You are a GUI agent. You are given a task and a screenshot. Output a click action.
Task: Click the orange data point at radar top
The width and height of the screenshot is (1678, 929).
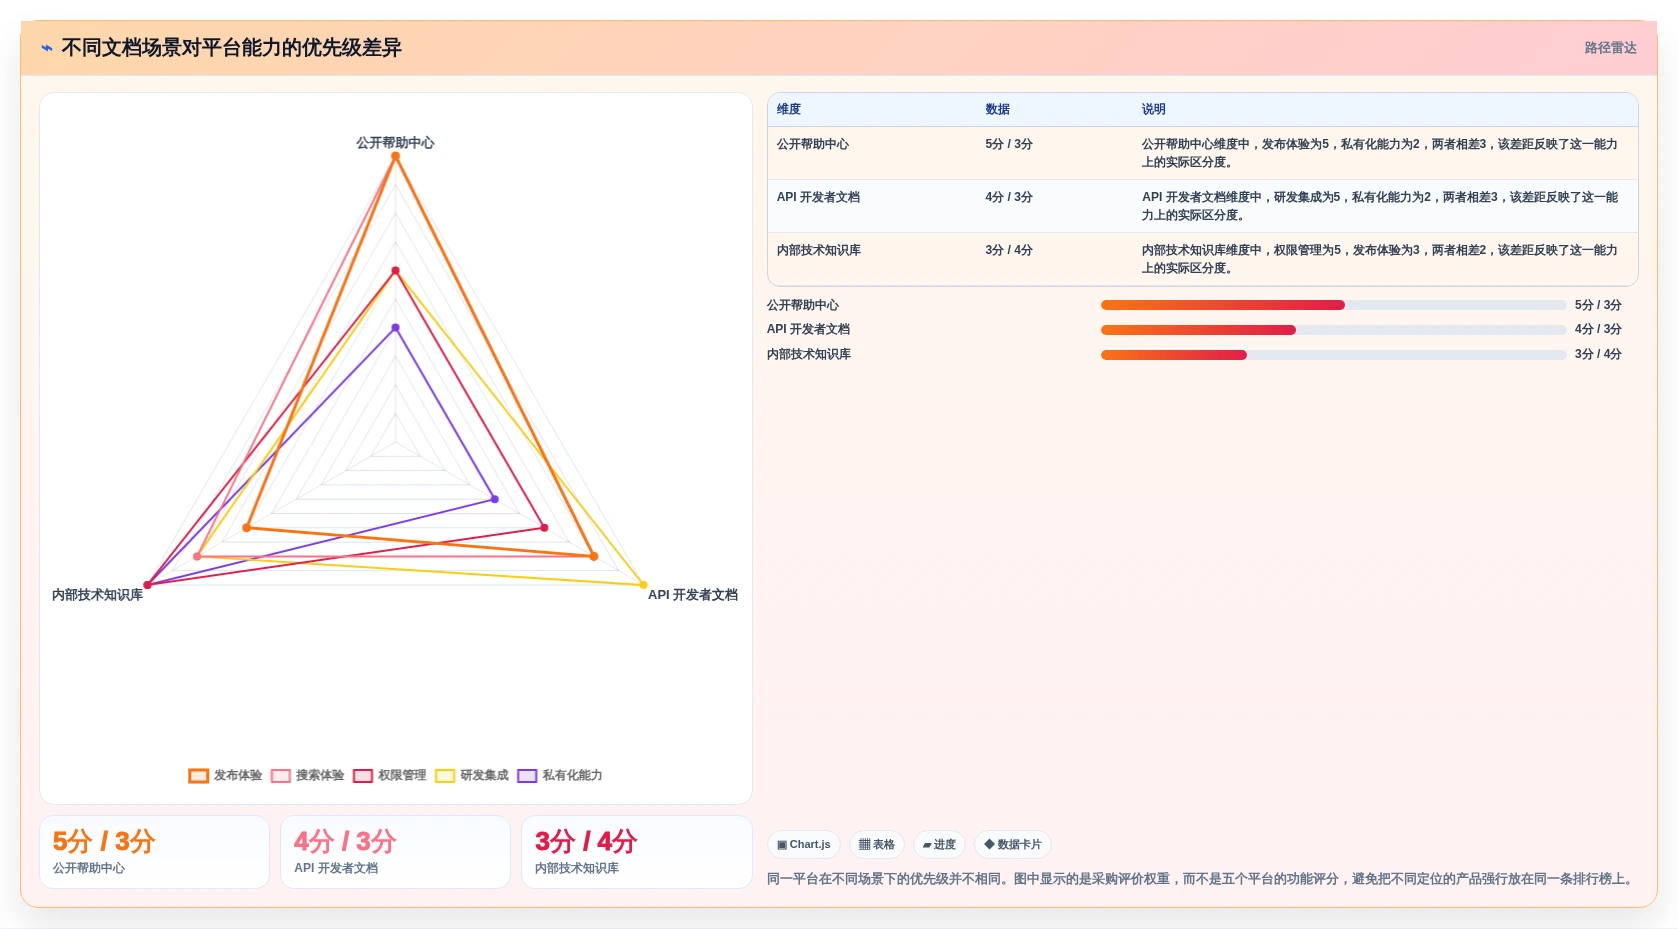[395, 156]
